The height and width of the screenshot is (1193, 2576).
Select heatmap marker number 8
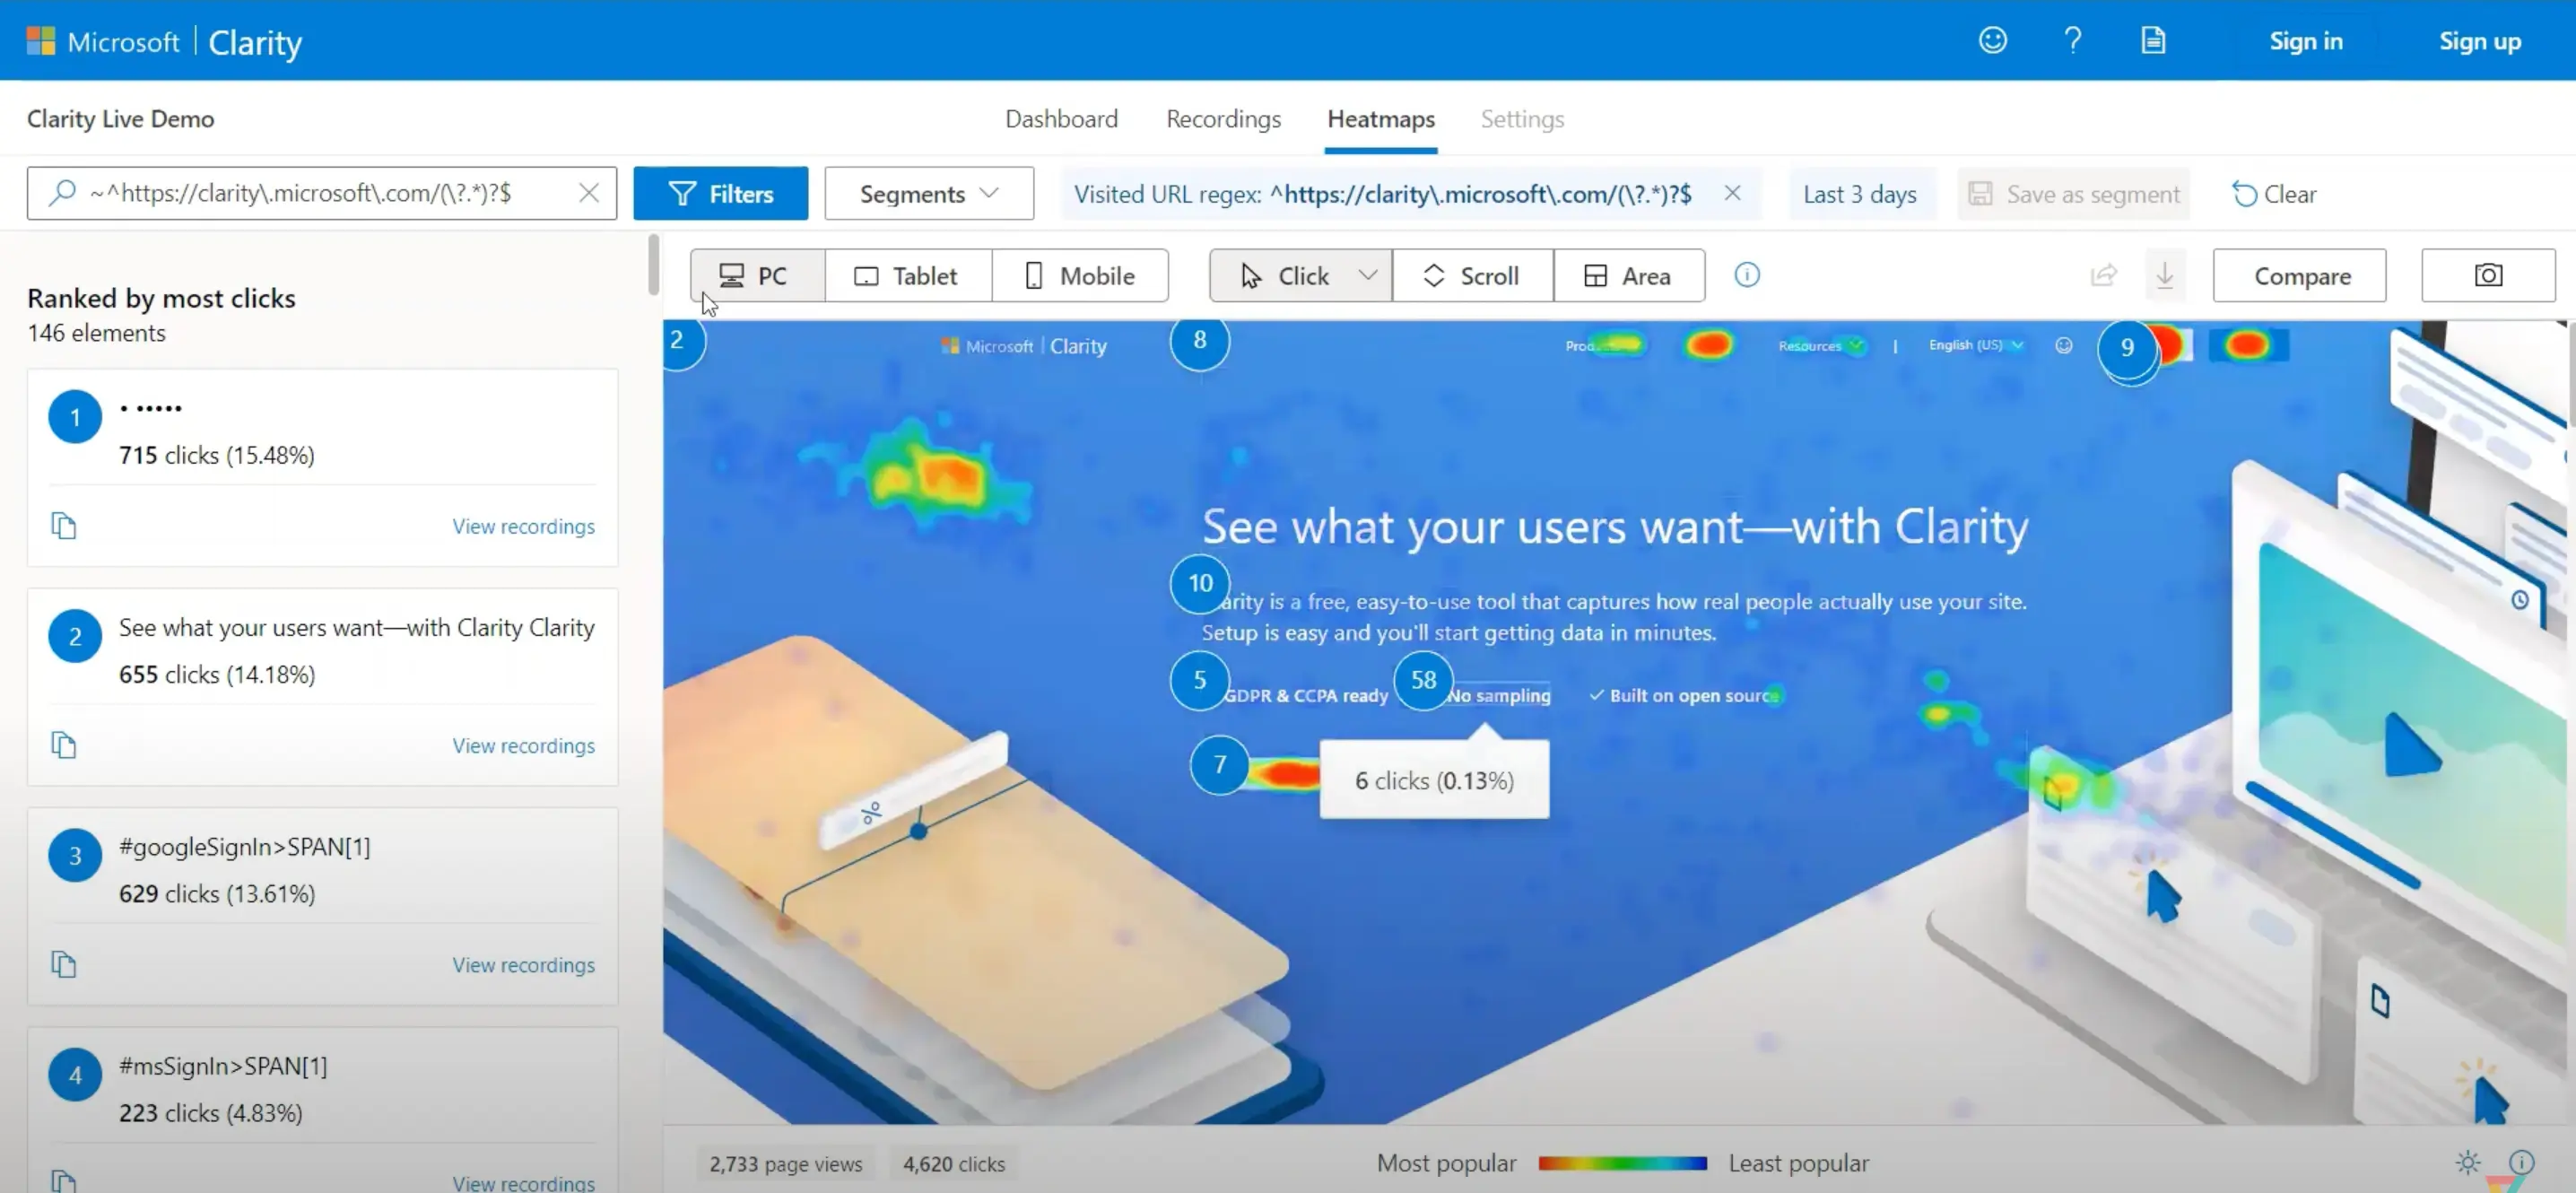click(x=1199, y=340)
